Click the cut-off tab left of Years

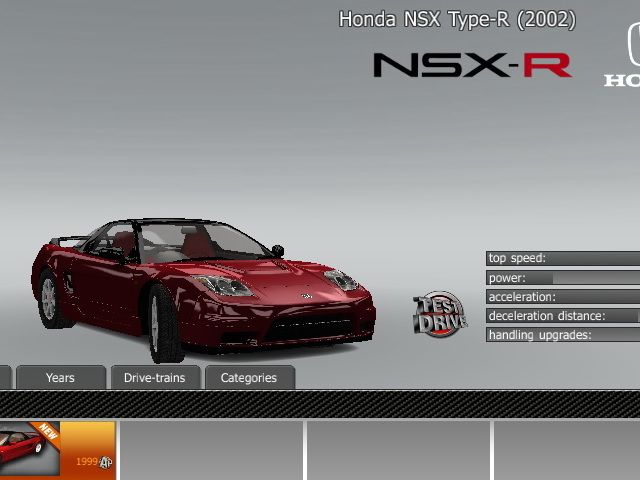click(4, 378)
